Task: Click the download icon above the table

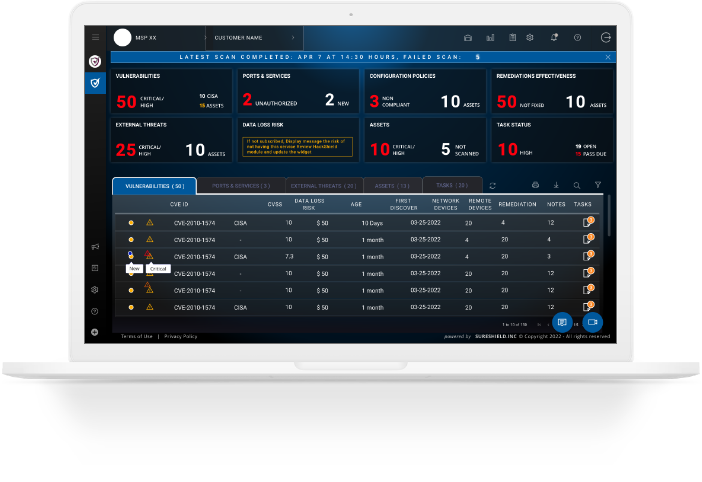Action: pyautogui.click(x=556, y=185)
